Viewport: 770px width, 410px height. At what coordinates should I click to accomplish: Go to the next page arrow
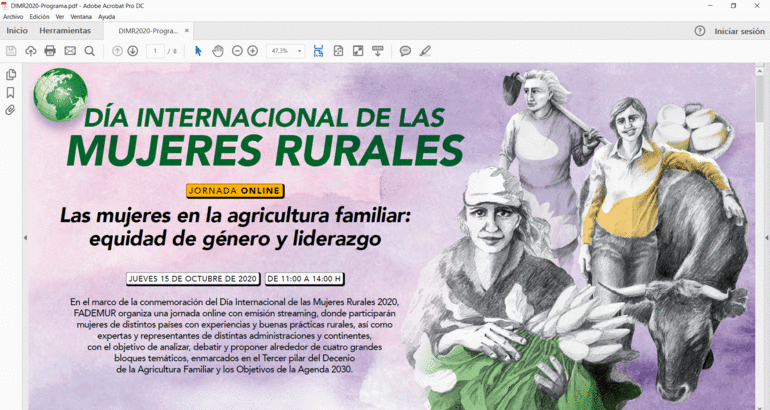pyautogui.click(x=133, y=51)
